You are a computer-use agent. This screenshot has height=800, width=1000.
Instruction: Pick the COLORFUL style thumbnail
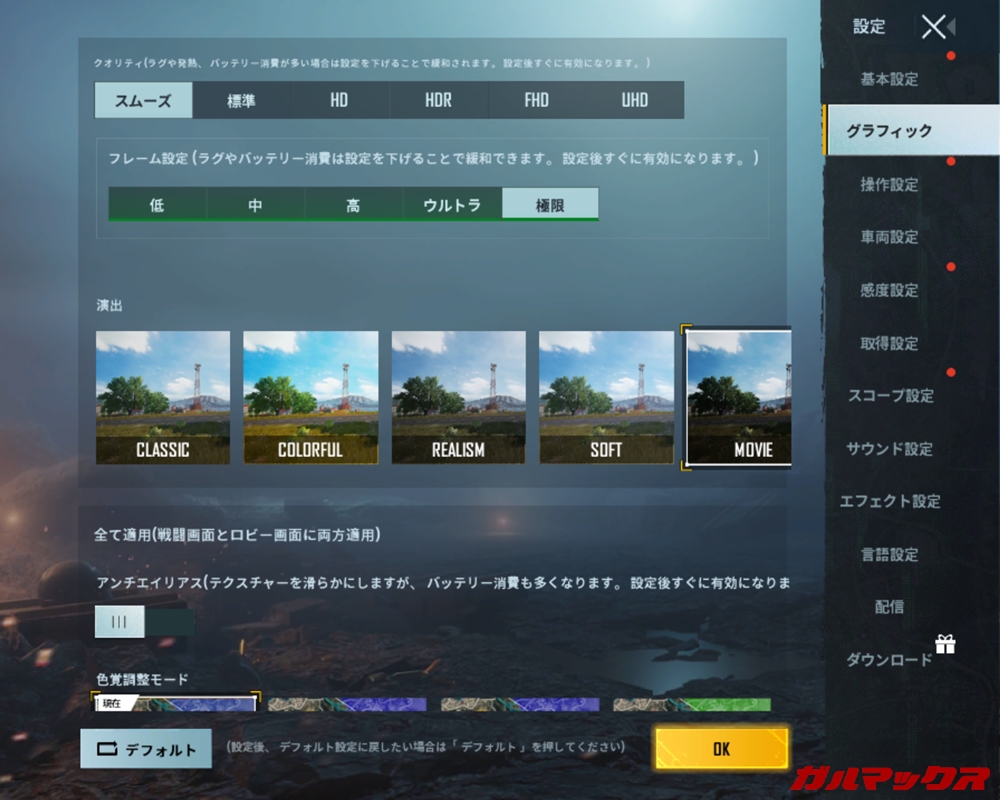[x=310, y=397]
